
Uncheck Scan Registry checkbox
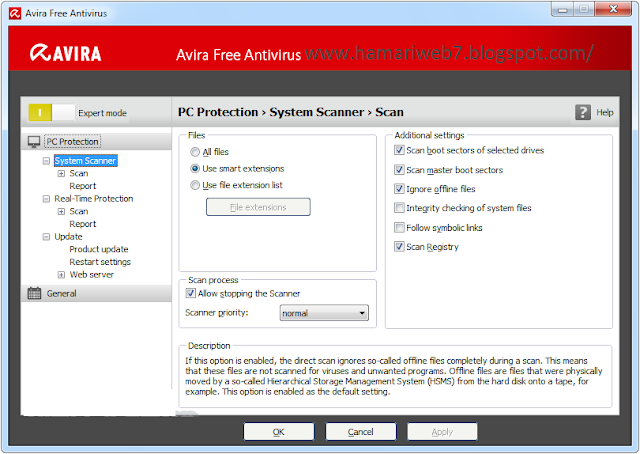(x=399, y=247)
